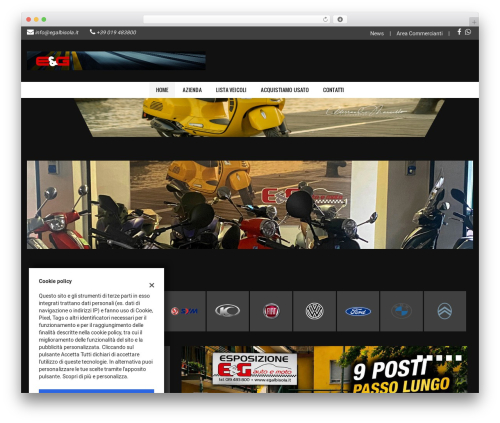Open a new browser tab
Image resolution: width=500 pixels, height=423 pixels.
474,22
